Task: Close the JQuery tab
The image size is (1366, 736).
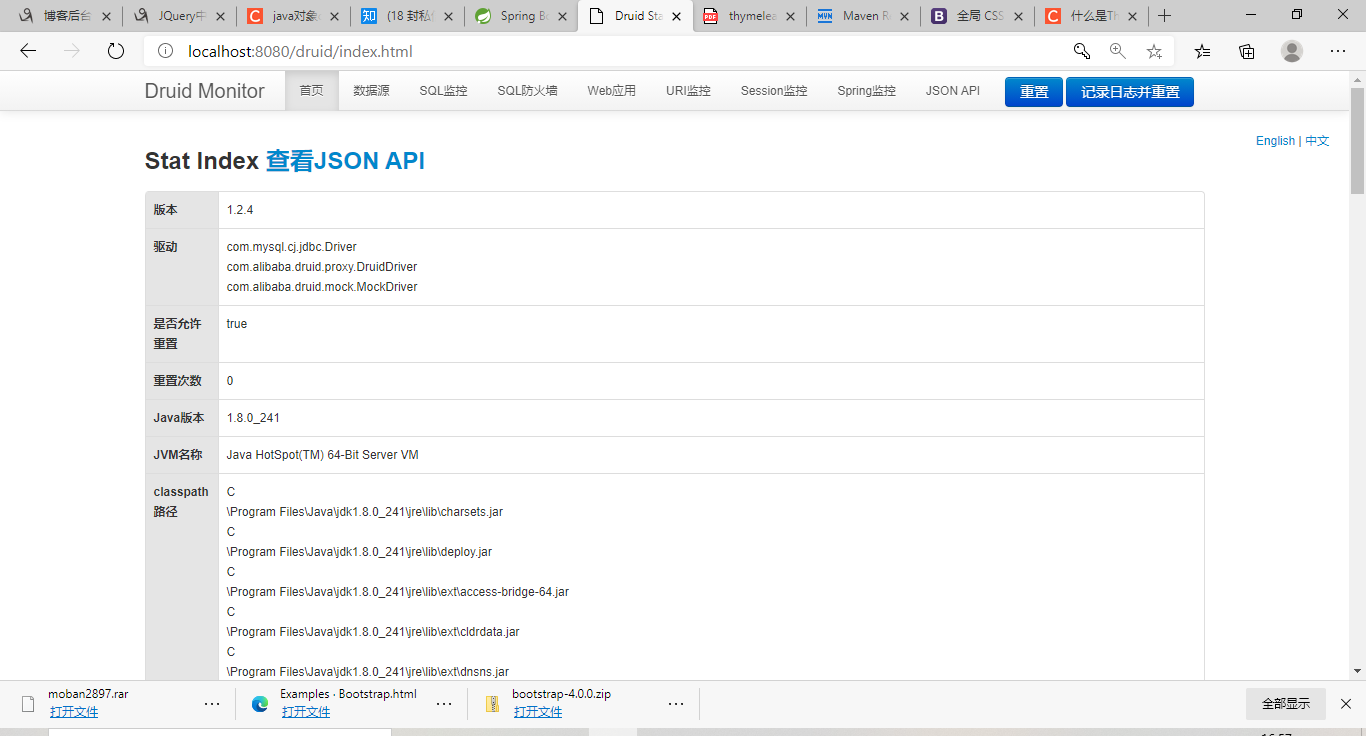Action: pyautogui.click(x=220, y=16)
